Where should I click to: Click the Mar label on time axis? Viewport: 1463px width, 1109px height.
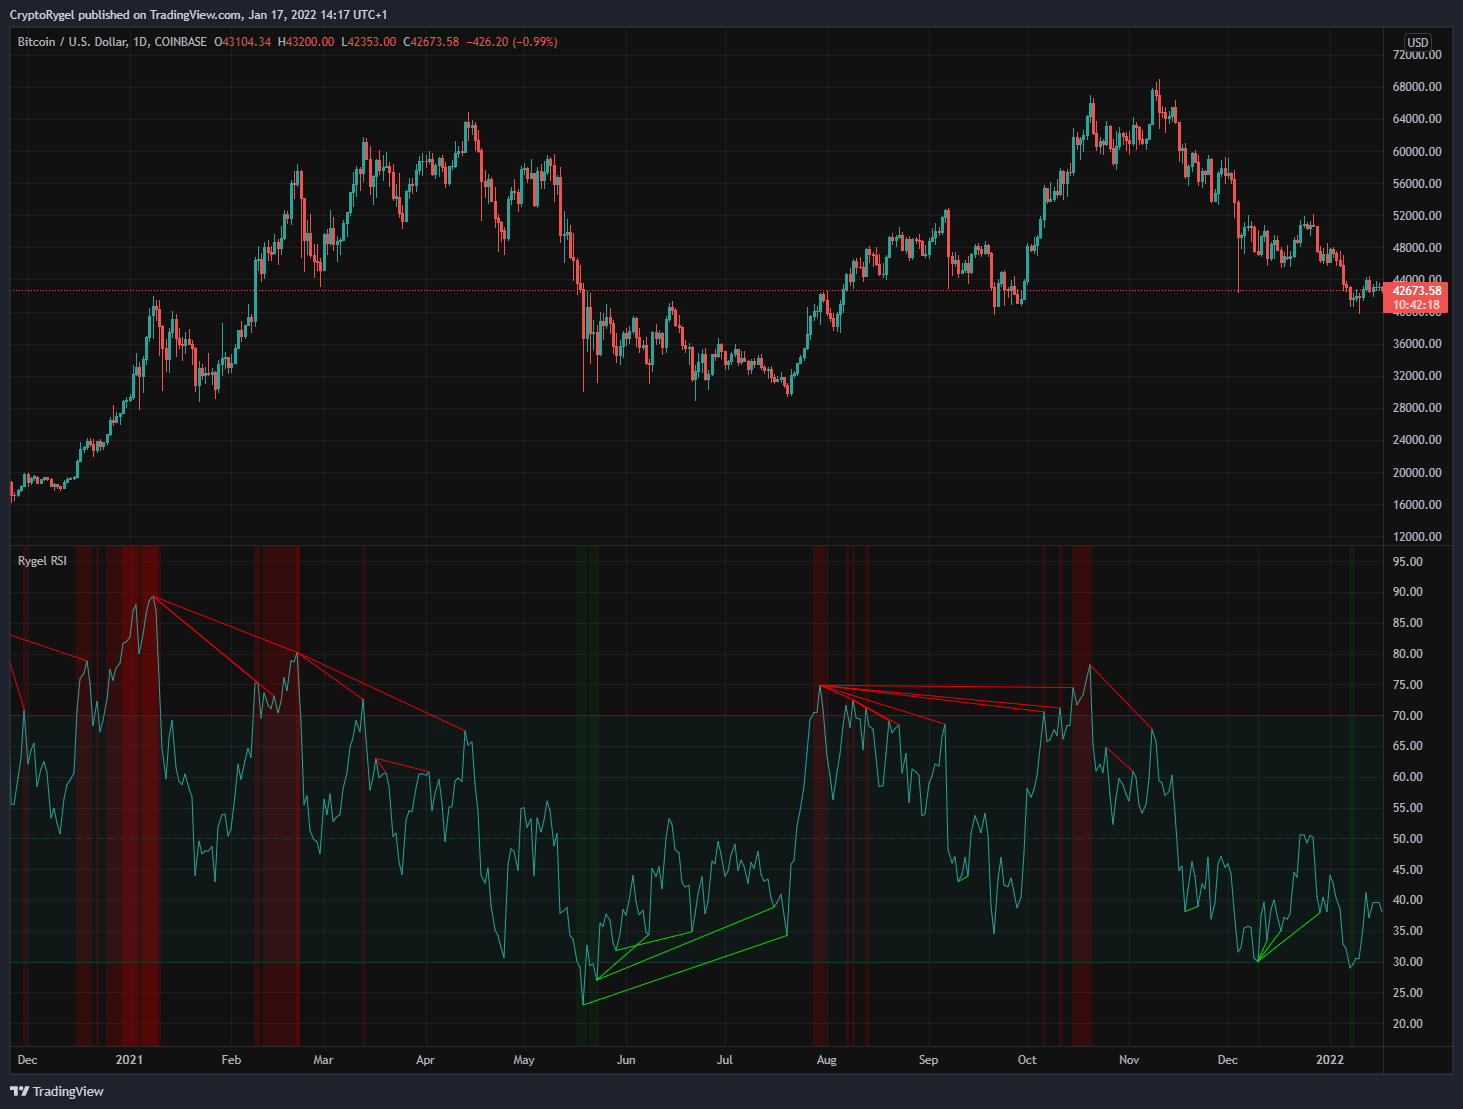point(323,1060)
